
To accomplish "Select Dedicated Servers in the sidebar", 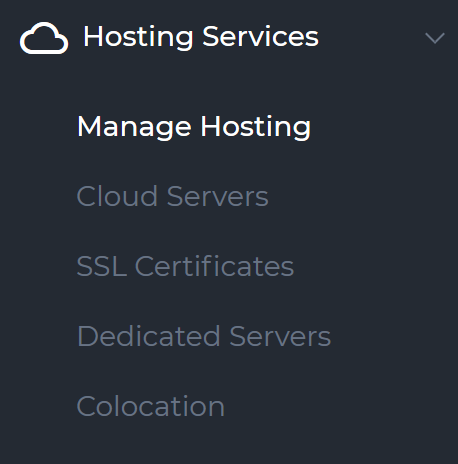I will (x=204, y=336).
